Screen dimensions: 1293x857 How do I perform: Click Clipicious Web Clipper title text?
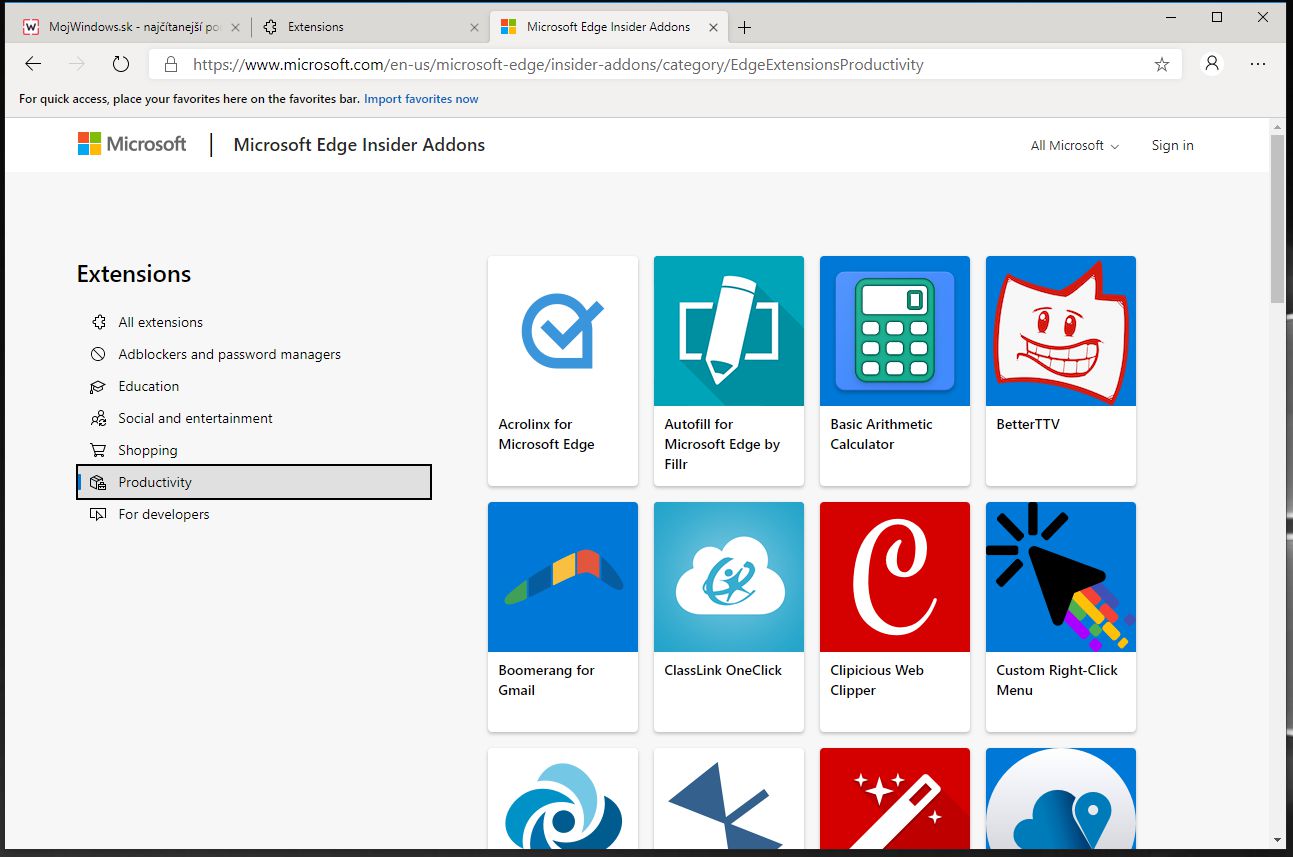coord(877,680)
